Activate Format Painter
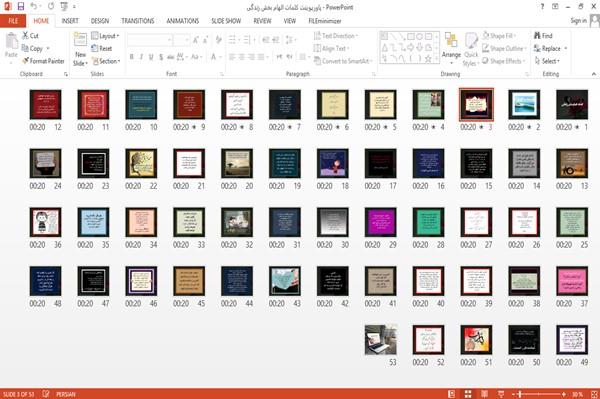This screenshot has height=399, width=600. [x=43, y=61]
